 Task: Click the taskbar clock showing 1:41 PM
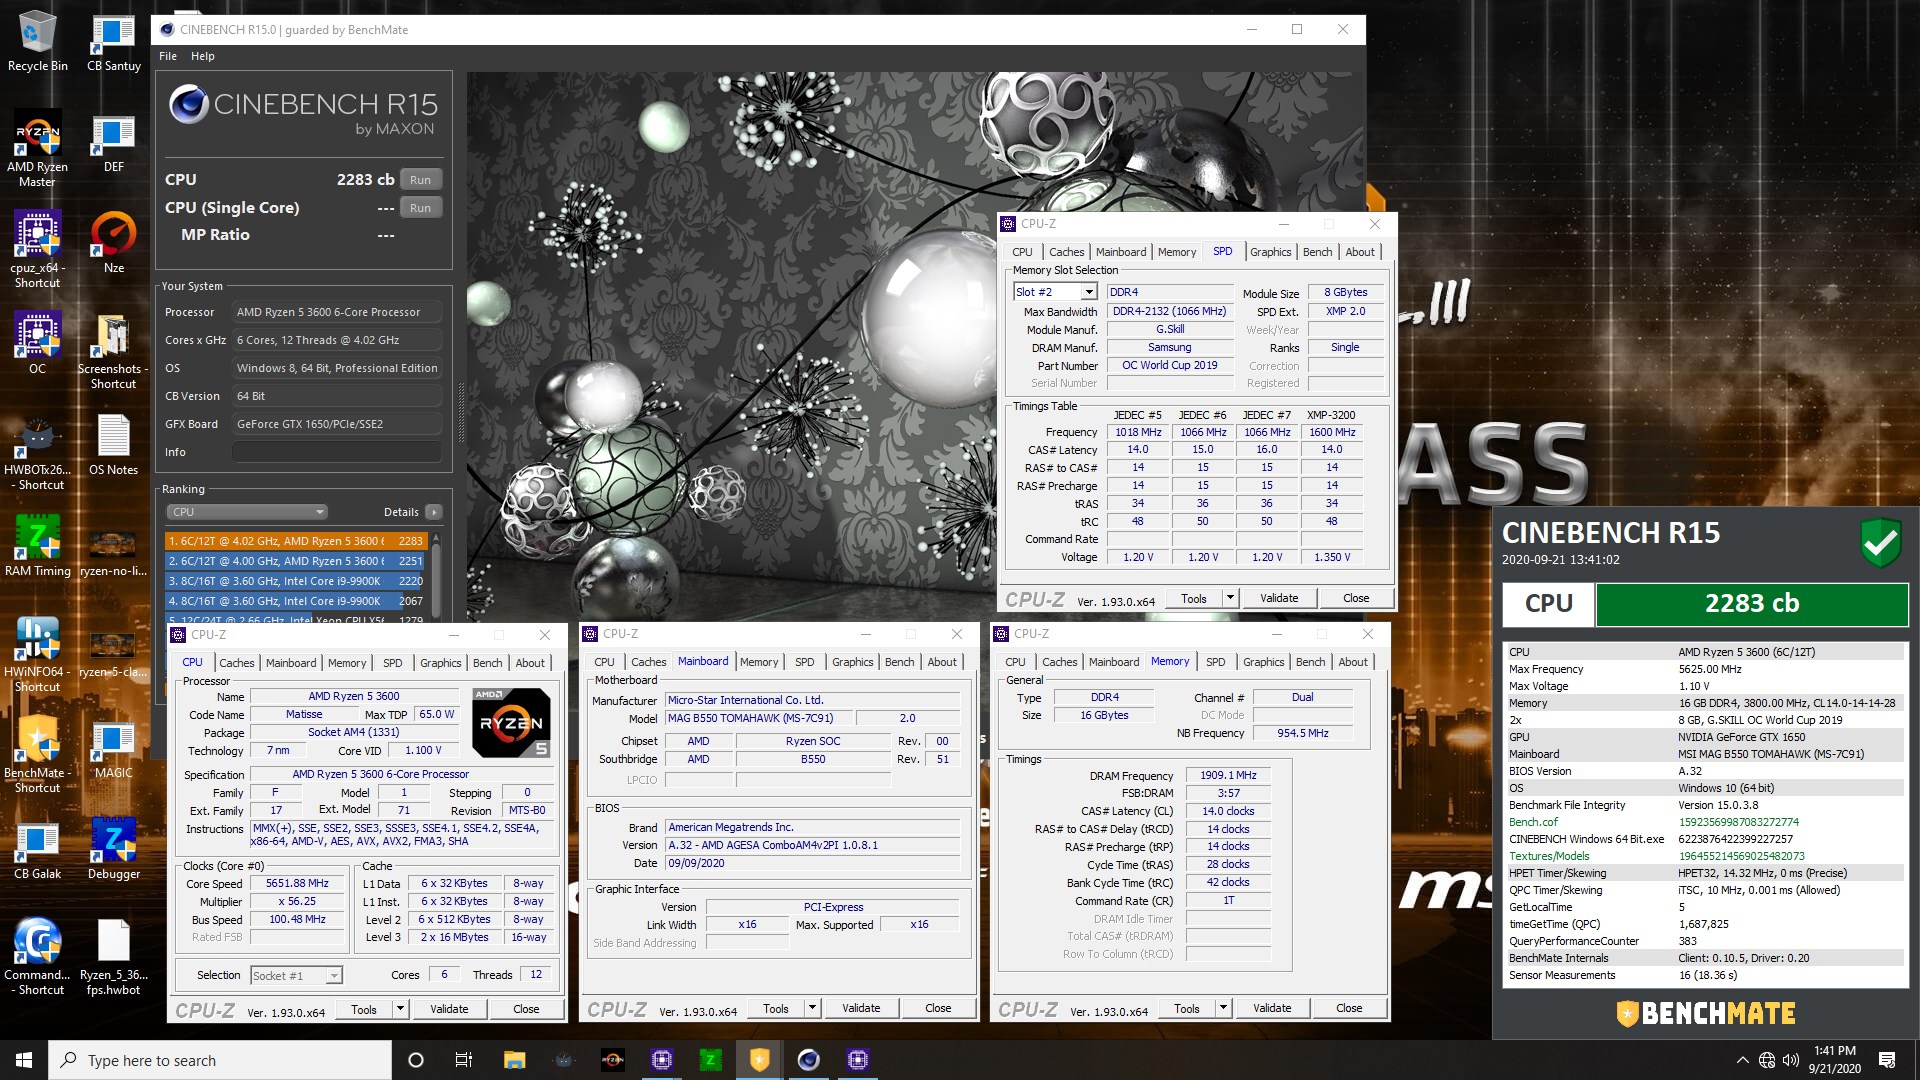pyautogui.click(x=1834, y=1060)
